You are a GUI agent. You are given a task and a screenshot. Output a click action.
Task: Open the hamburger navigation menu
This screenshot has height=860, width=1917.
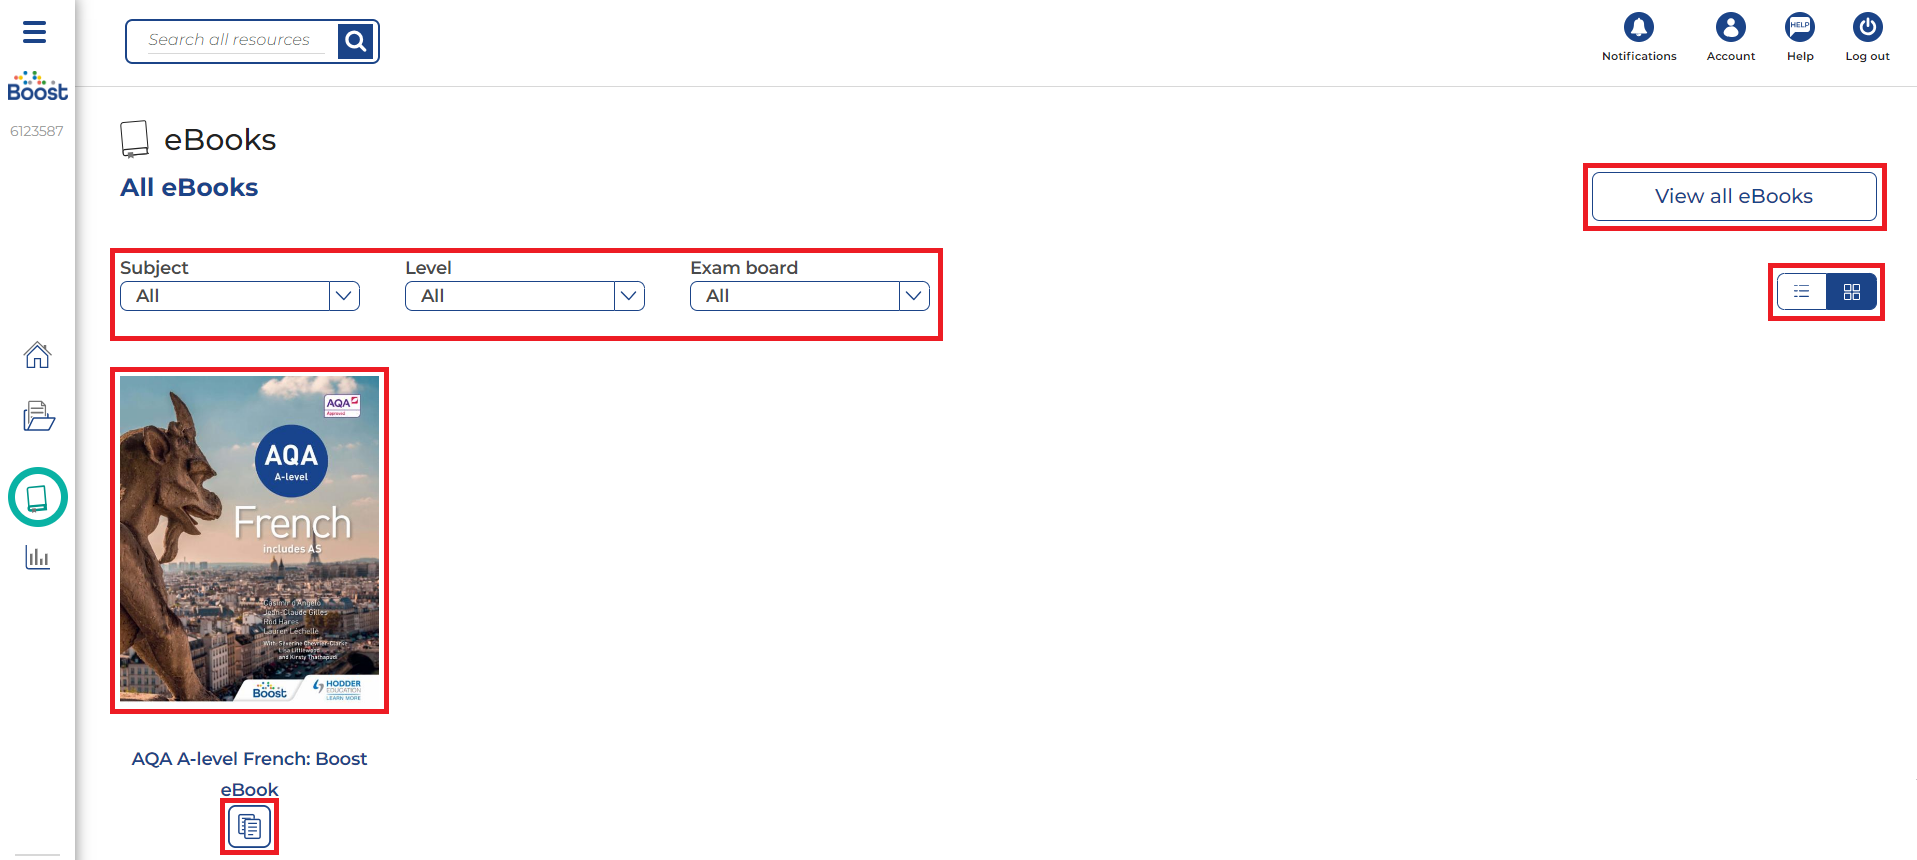[x=35, y=32]
